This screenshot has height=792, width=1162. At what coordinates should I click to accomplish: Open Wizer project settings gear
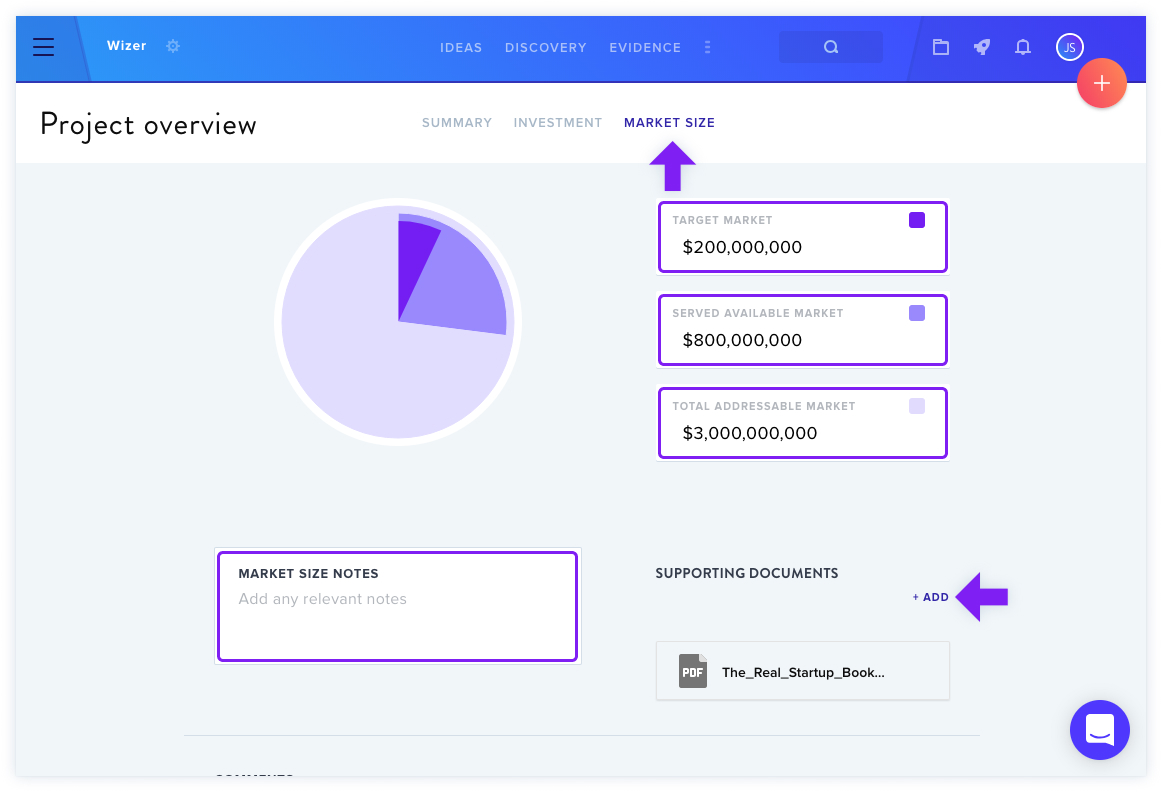point(173,46)
